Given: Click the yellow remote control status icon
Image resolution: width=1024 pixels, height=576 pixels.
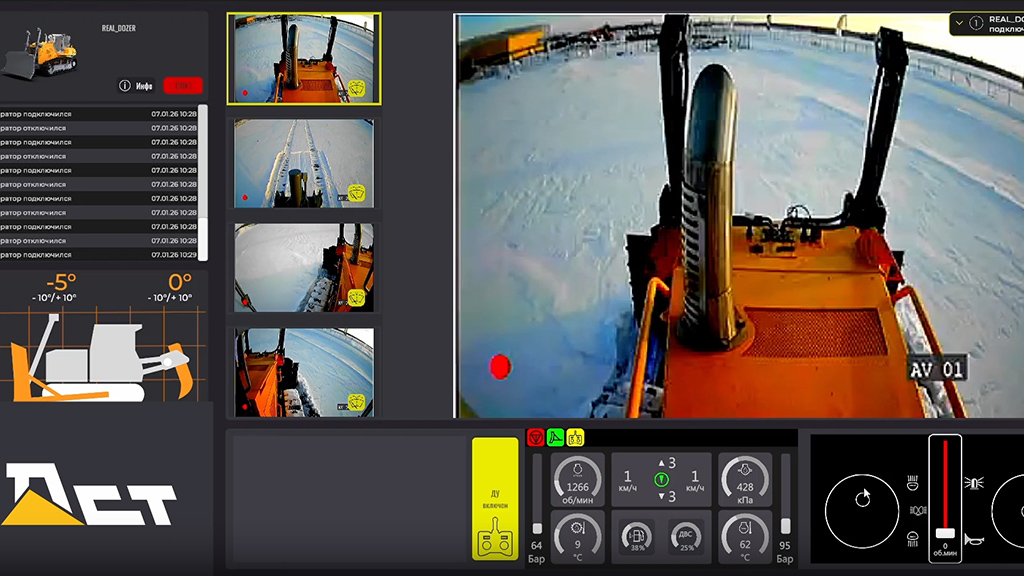Looking at the screenshot, I should click(x=575, y=437).
